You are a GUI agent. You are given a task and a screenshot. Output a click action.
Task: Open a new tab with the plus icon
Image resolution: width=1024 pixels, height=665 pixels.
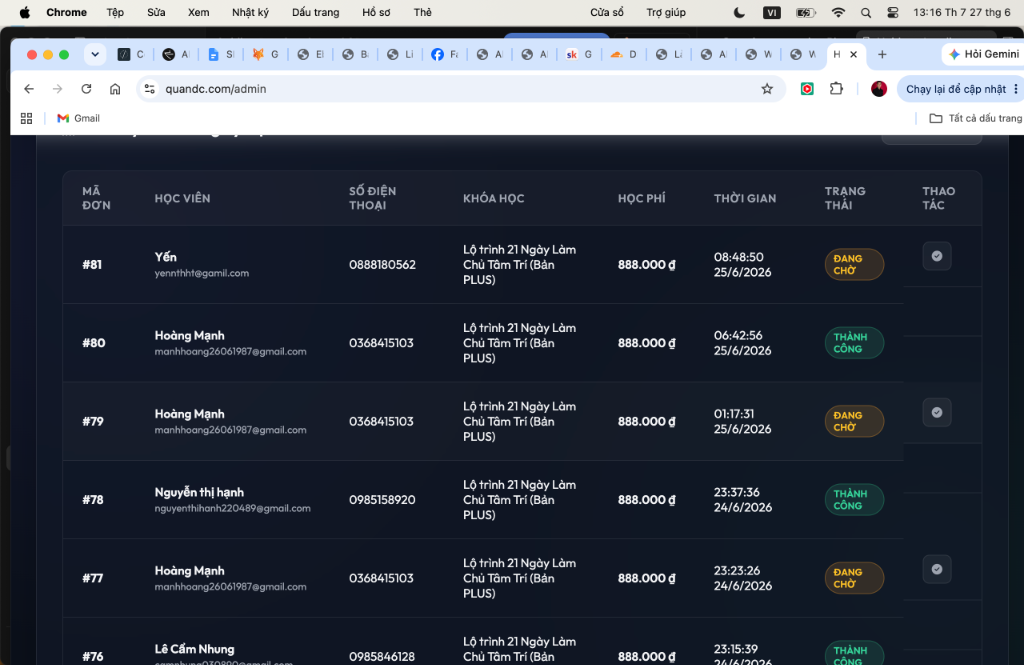[x=882, y=55]
